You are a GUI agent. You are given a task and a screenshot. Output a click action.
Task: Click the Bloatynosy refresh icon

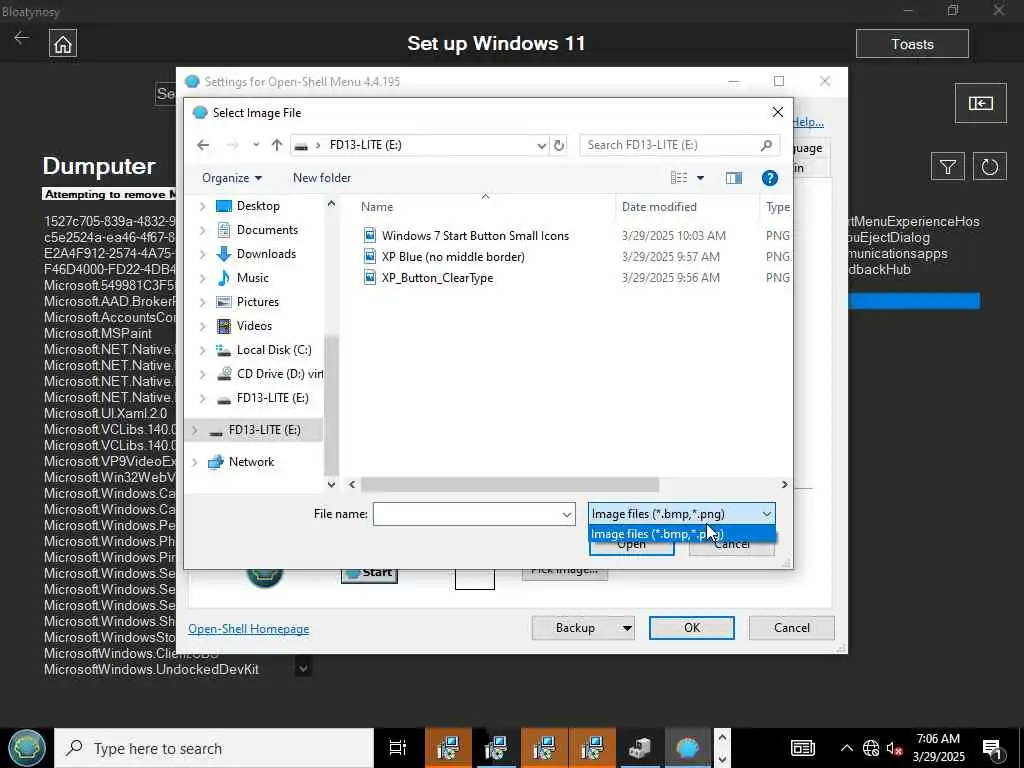pyautogui.click(x=989, y=167)
